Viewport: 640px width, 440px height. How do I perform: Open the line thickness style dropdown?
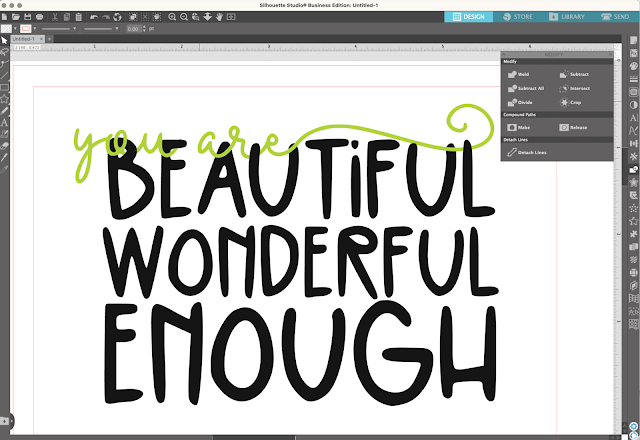[101, 29]
